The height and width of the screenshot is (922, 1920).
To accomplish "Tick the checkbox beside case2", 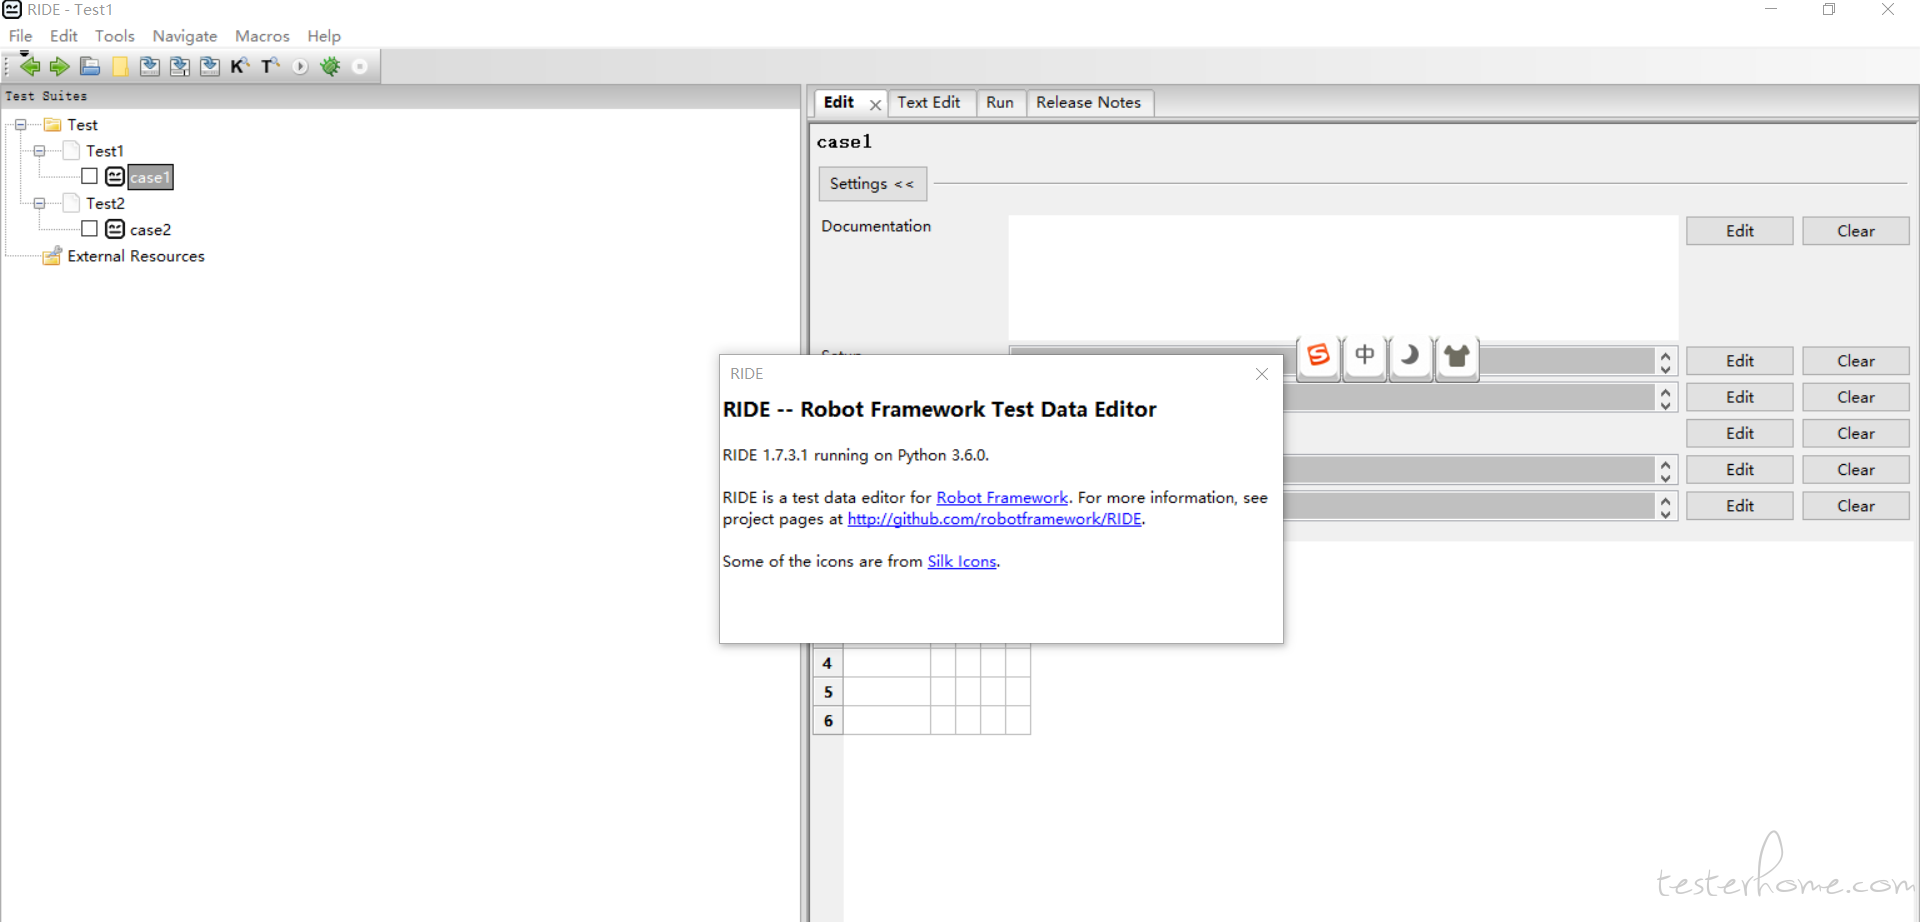I will (x=90, y=229).
